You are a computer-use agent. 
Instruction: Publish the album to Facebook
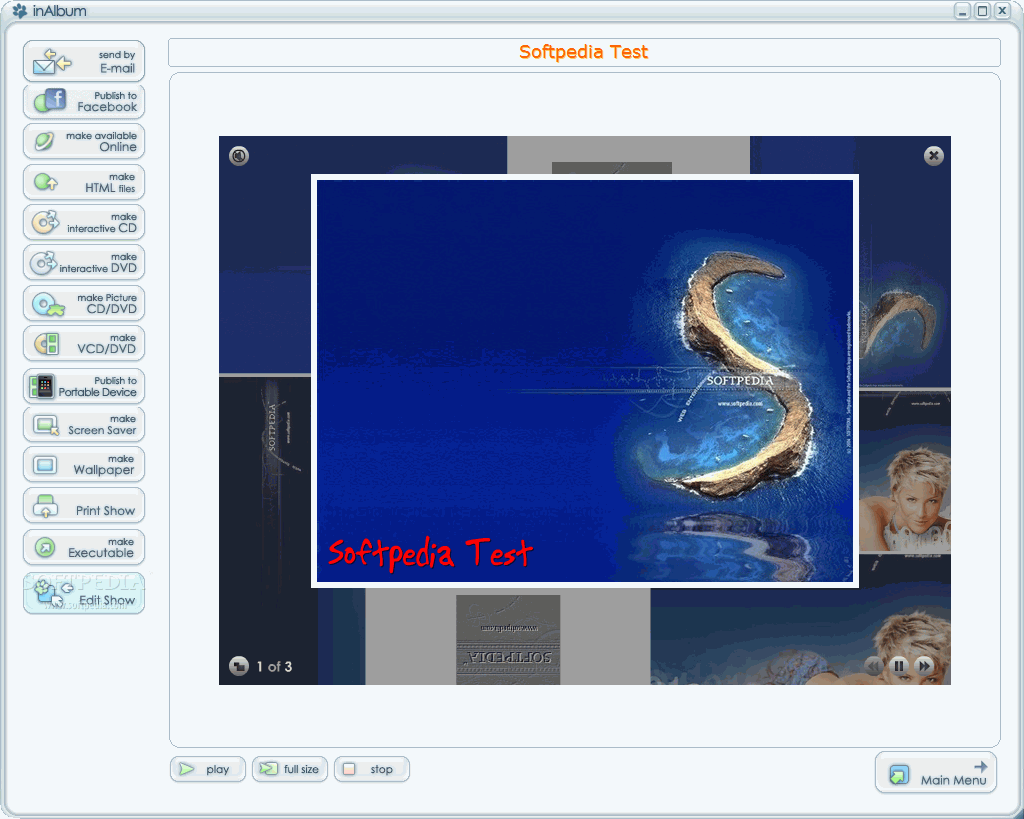click(x=84, y=101)
